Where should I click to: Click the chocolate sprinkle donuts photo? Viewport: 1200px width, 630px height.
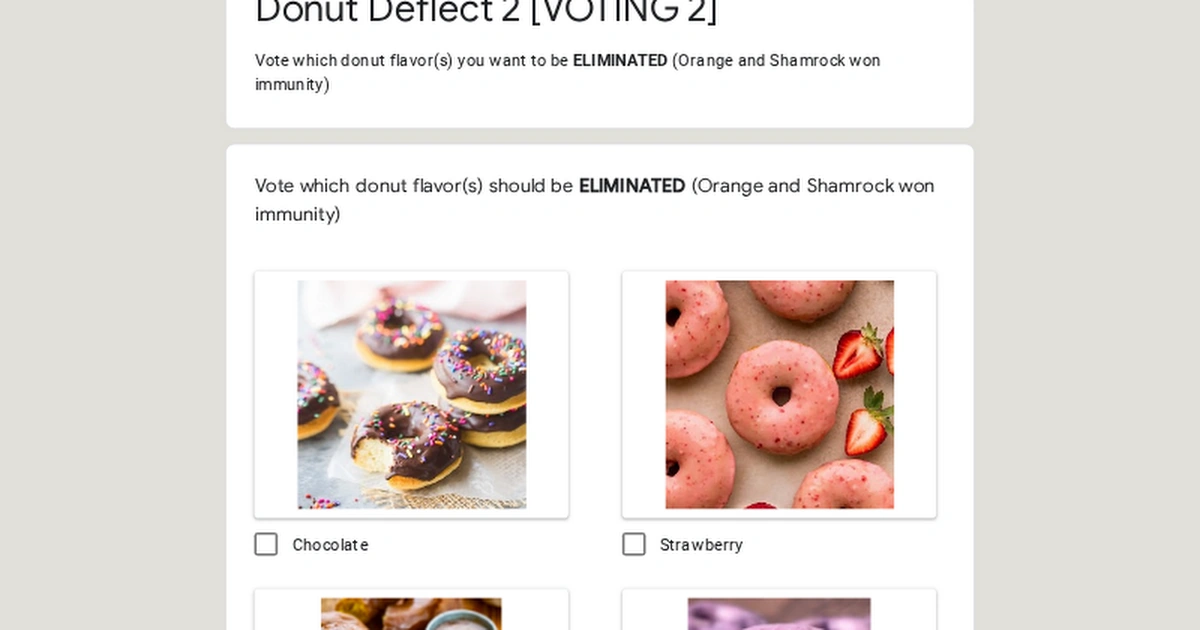click(x=411, y=393)
